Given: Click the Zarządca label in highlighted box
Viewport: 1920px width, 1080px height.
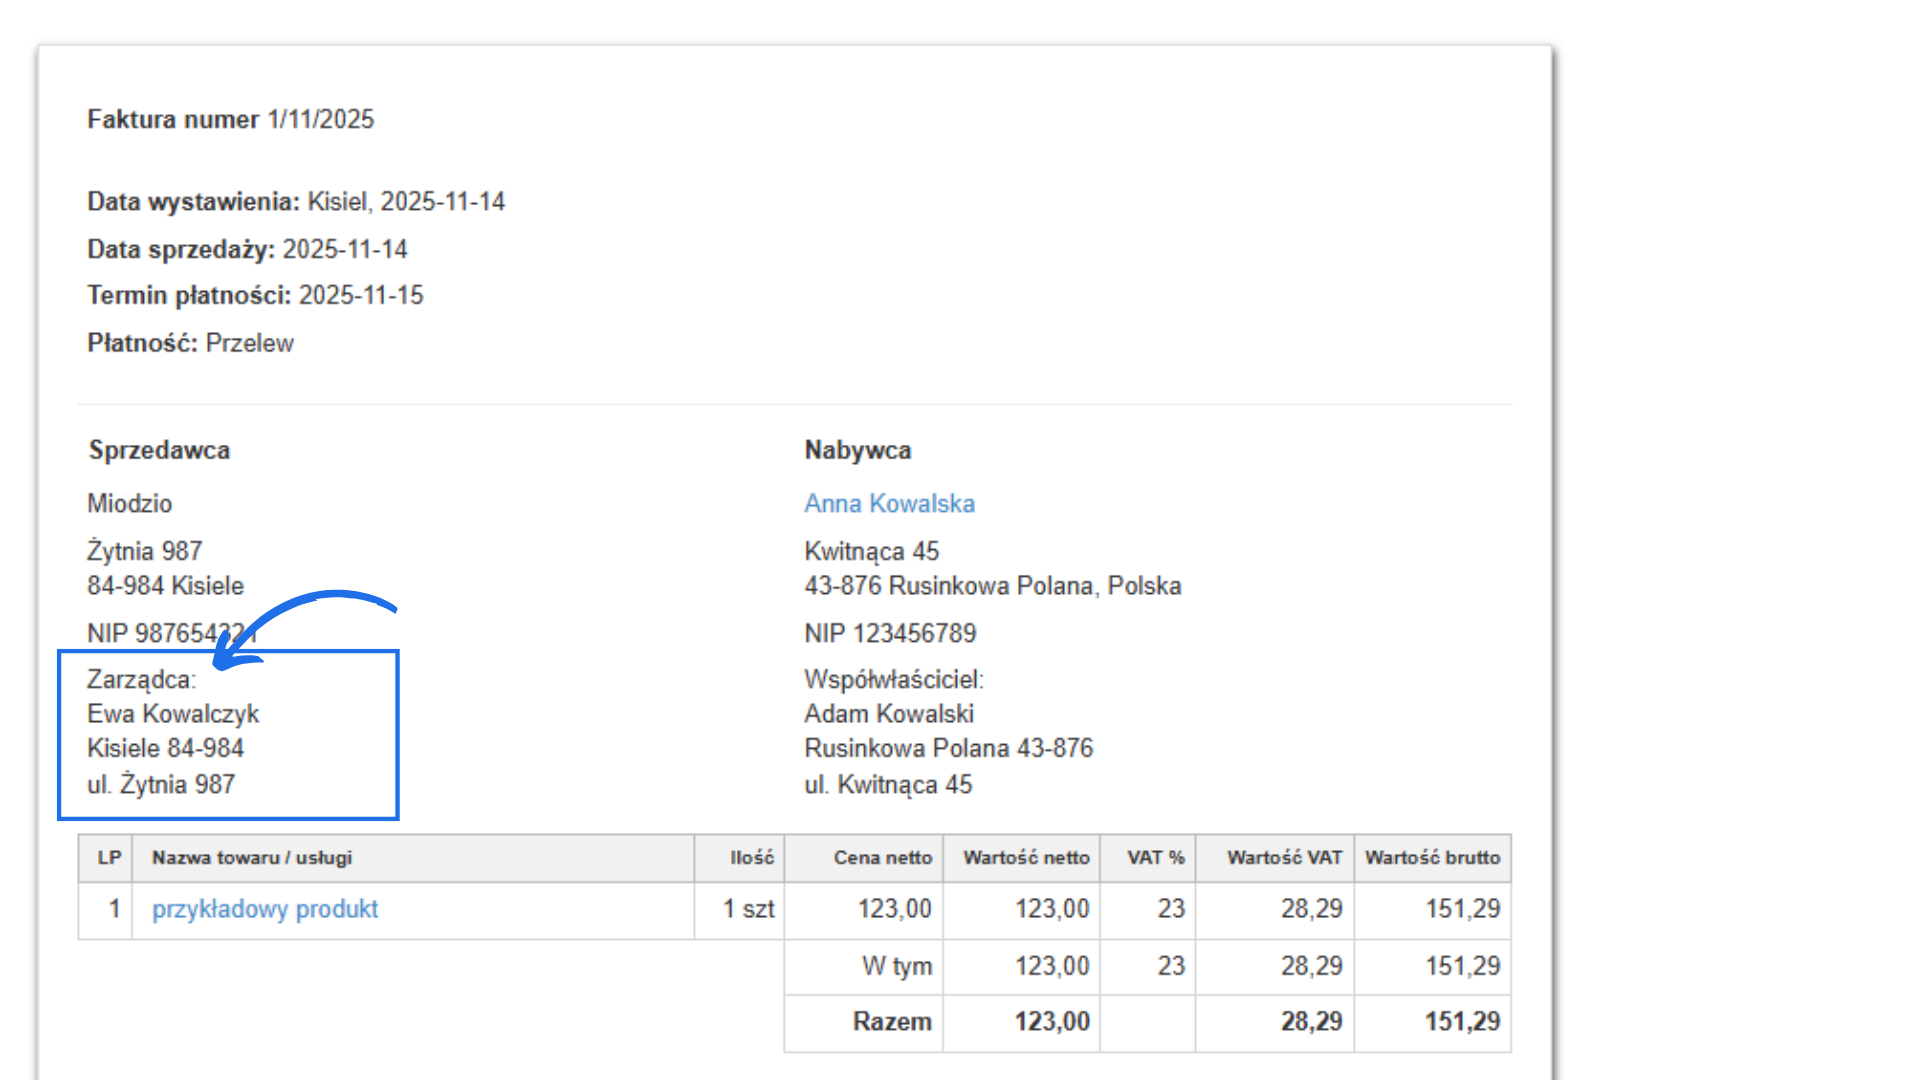Looking at the screenshot, I should 141,680.
